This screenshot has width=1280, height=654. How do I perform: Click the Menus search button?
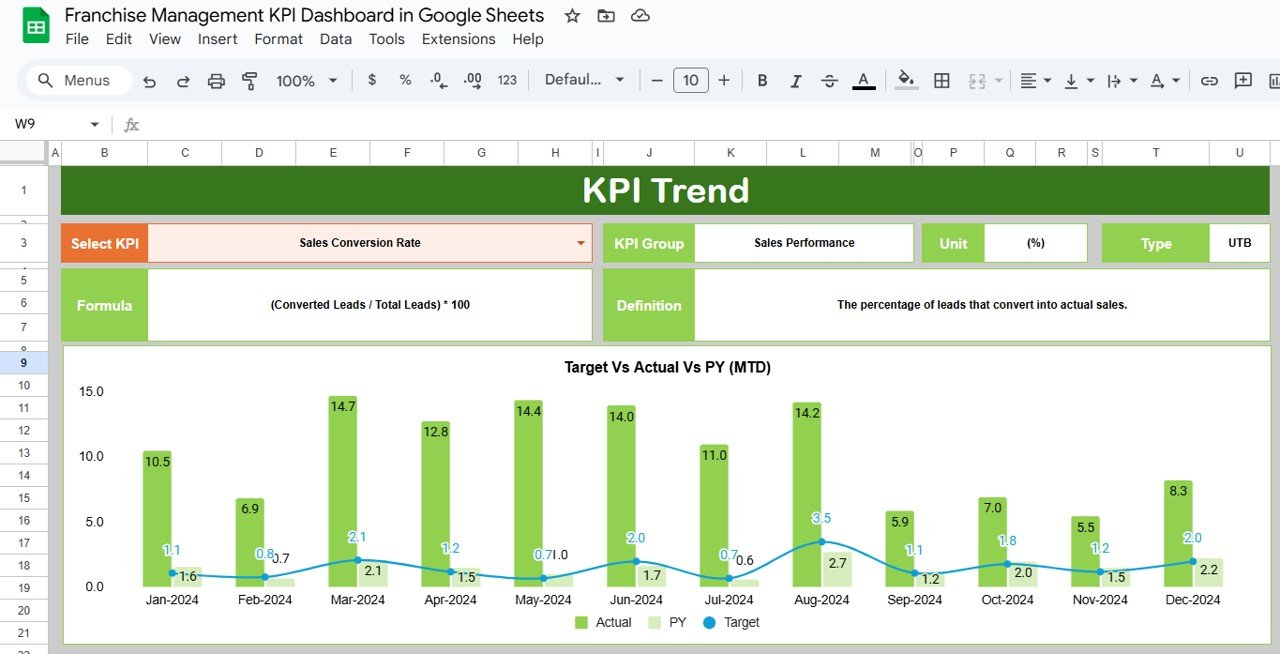76,80
